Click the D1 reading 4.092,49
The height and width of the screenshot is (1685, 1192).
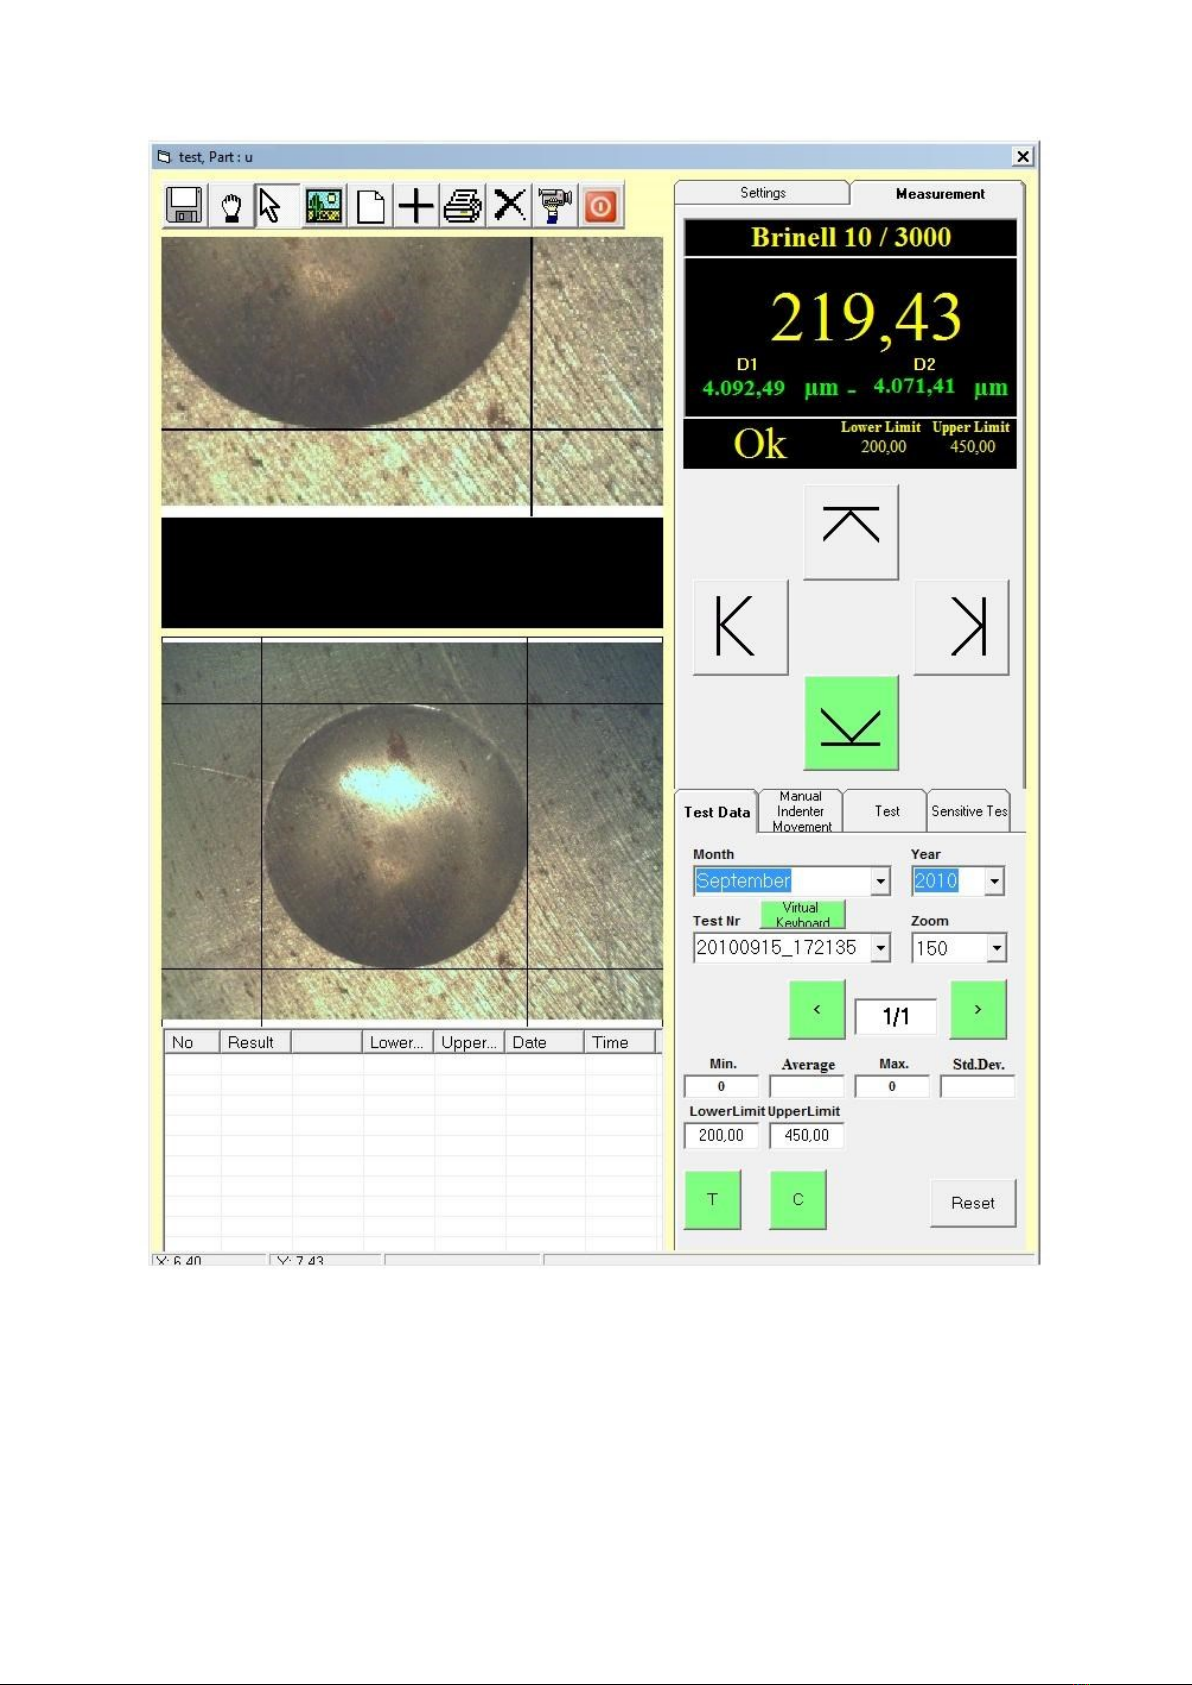[x=744, y=388]
